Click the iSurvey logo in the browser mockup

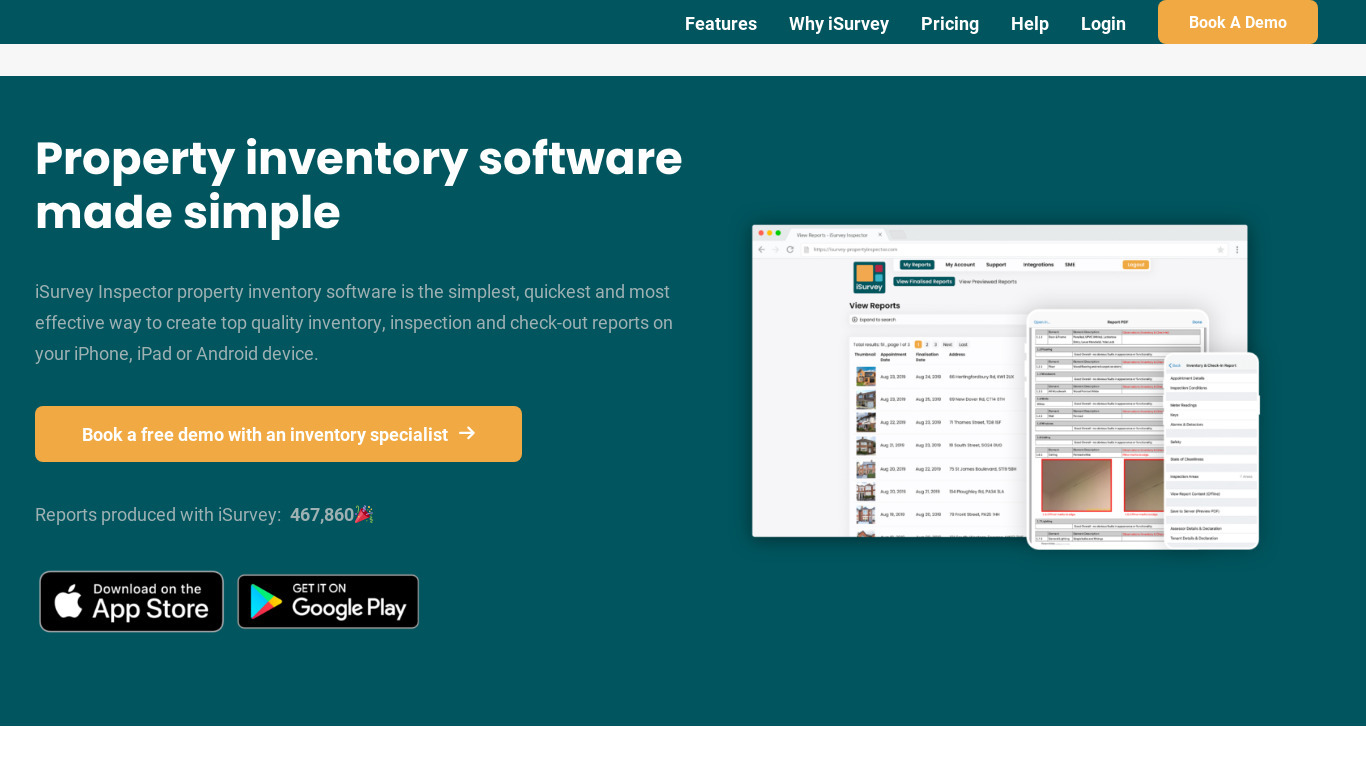(869, 277)
